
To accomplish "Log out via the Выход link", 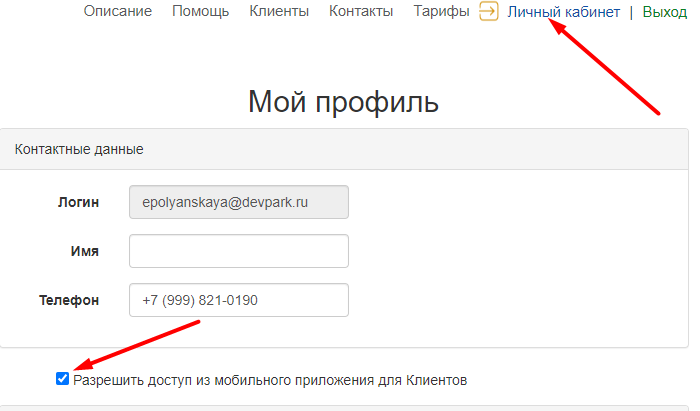I will 664,12.
